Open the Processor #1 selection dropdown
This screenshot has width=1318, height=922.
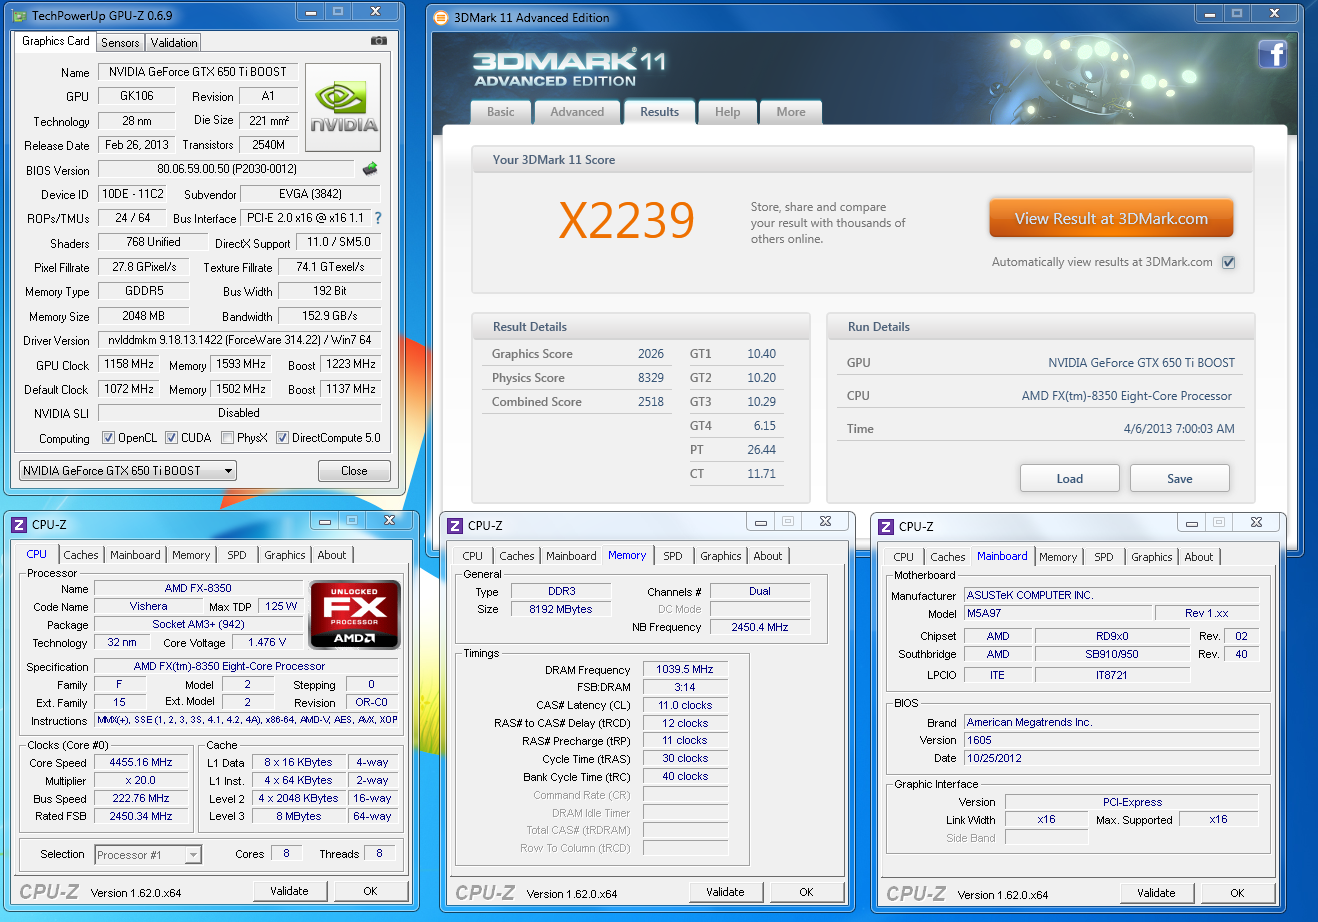click(x=148, y=855)
